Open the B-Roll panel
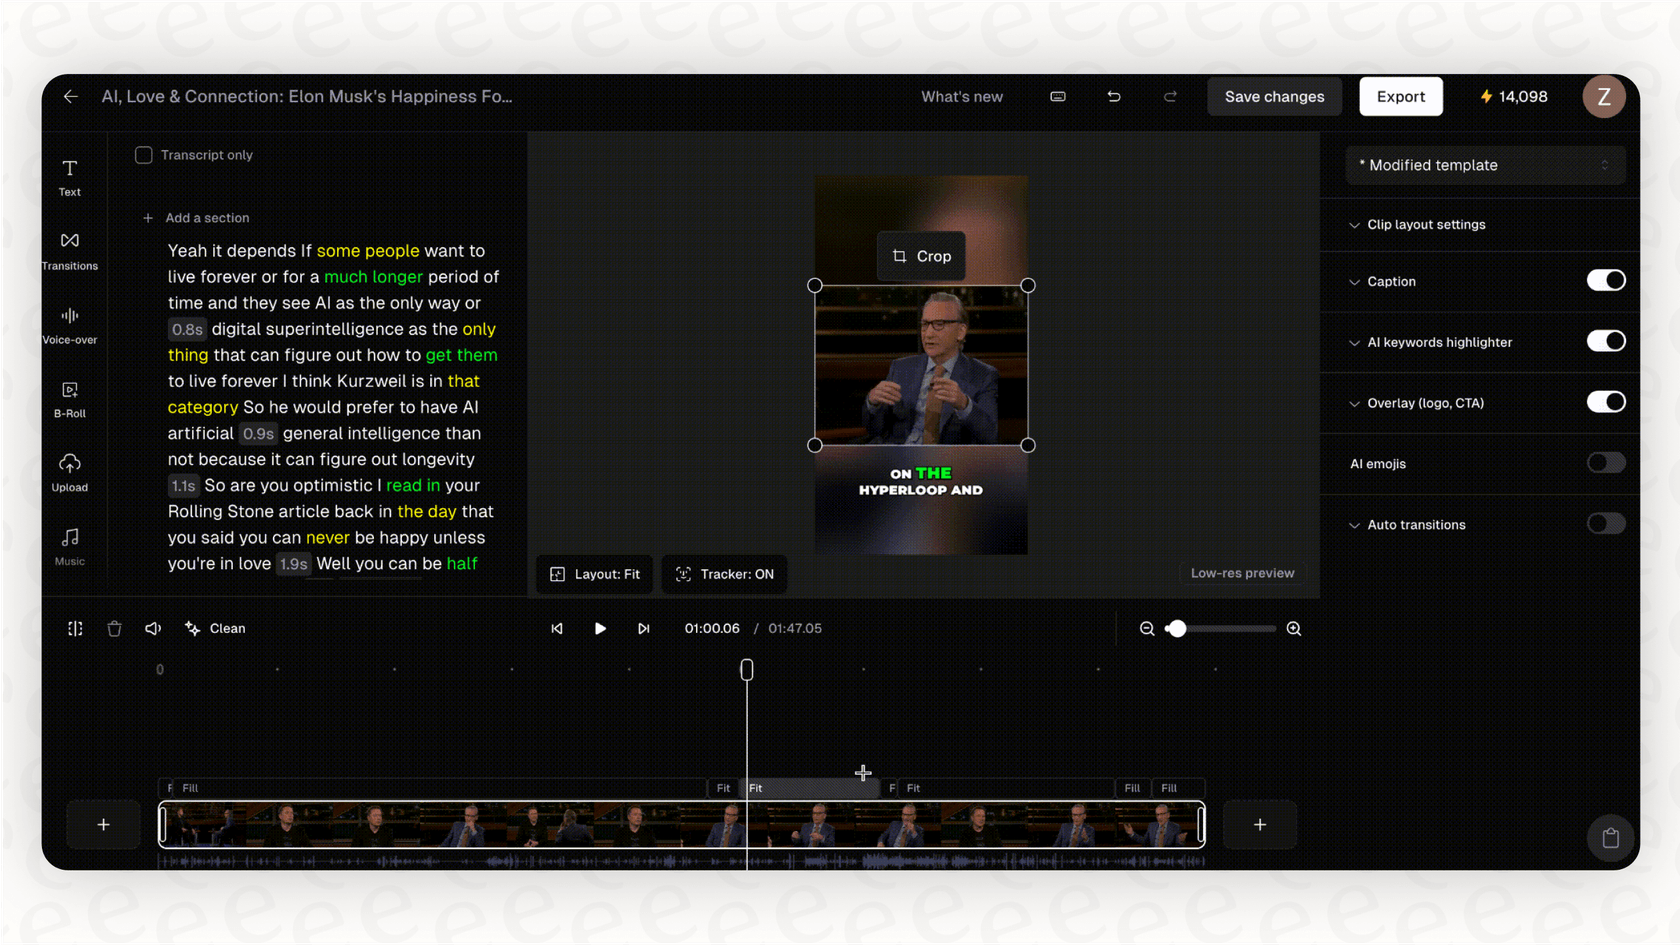Image resolution: width=1680 pixels, height=945 pixels. 69,398
